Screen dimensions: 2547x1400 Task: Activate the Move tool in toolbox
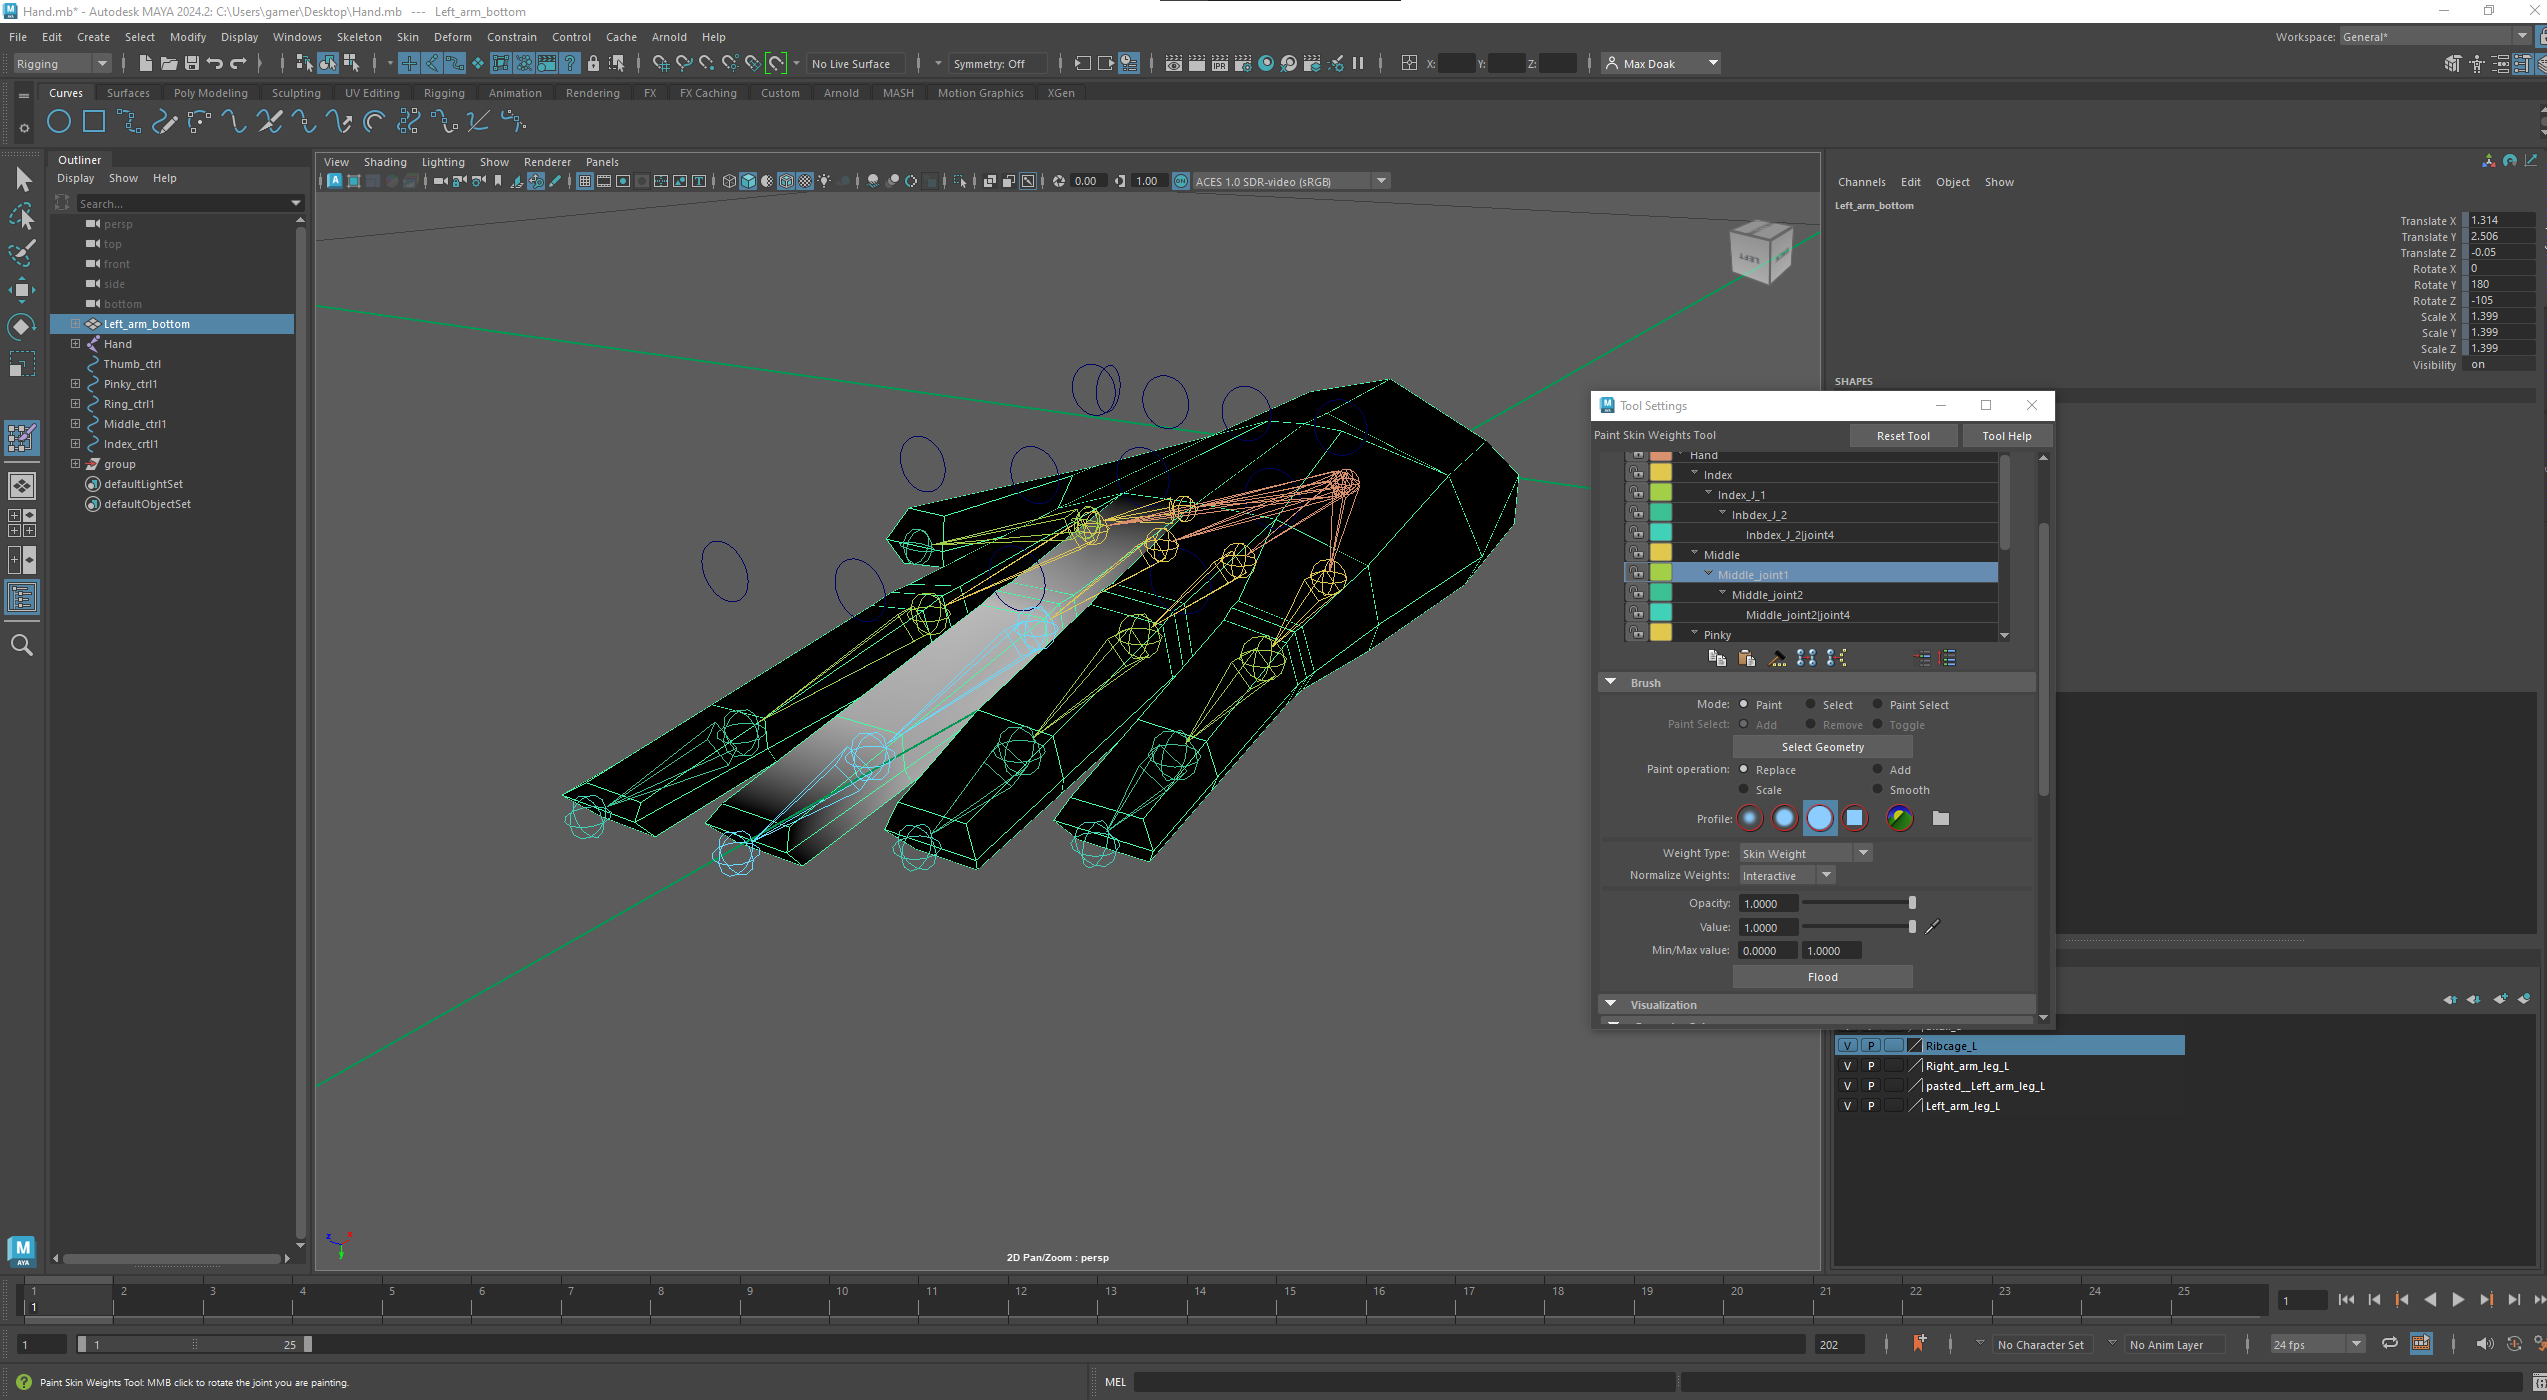pos(21,290)
